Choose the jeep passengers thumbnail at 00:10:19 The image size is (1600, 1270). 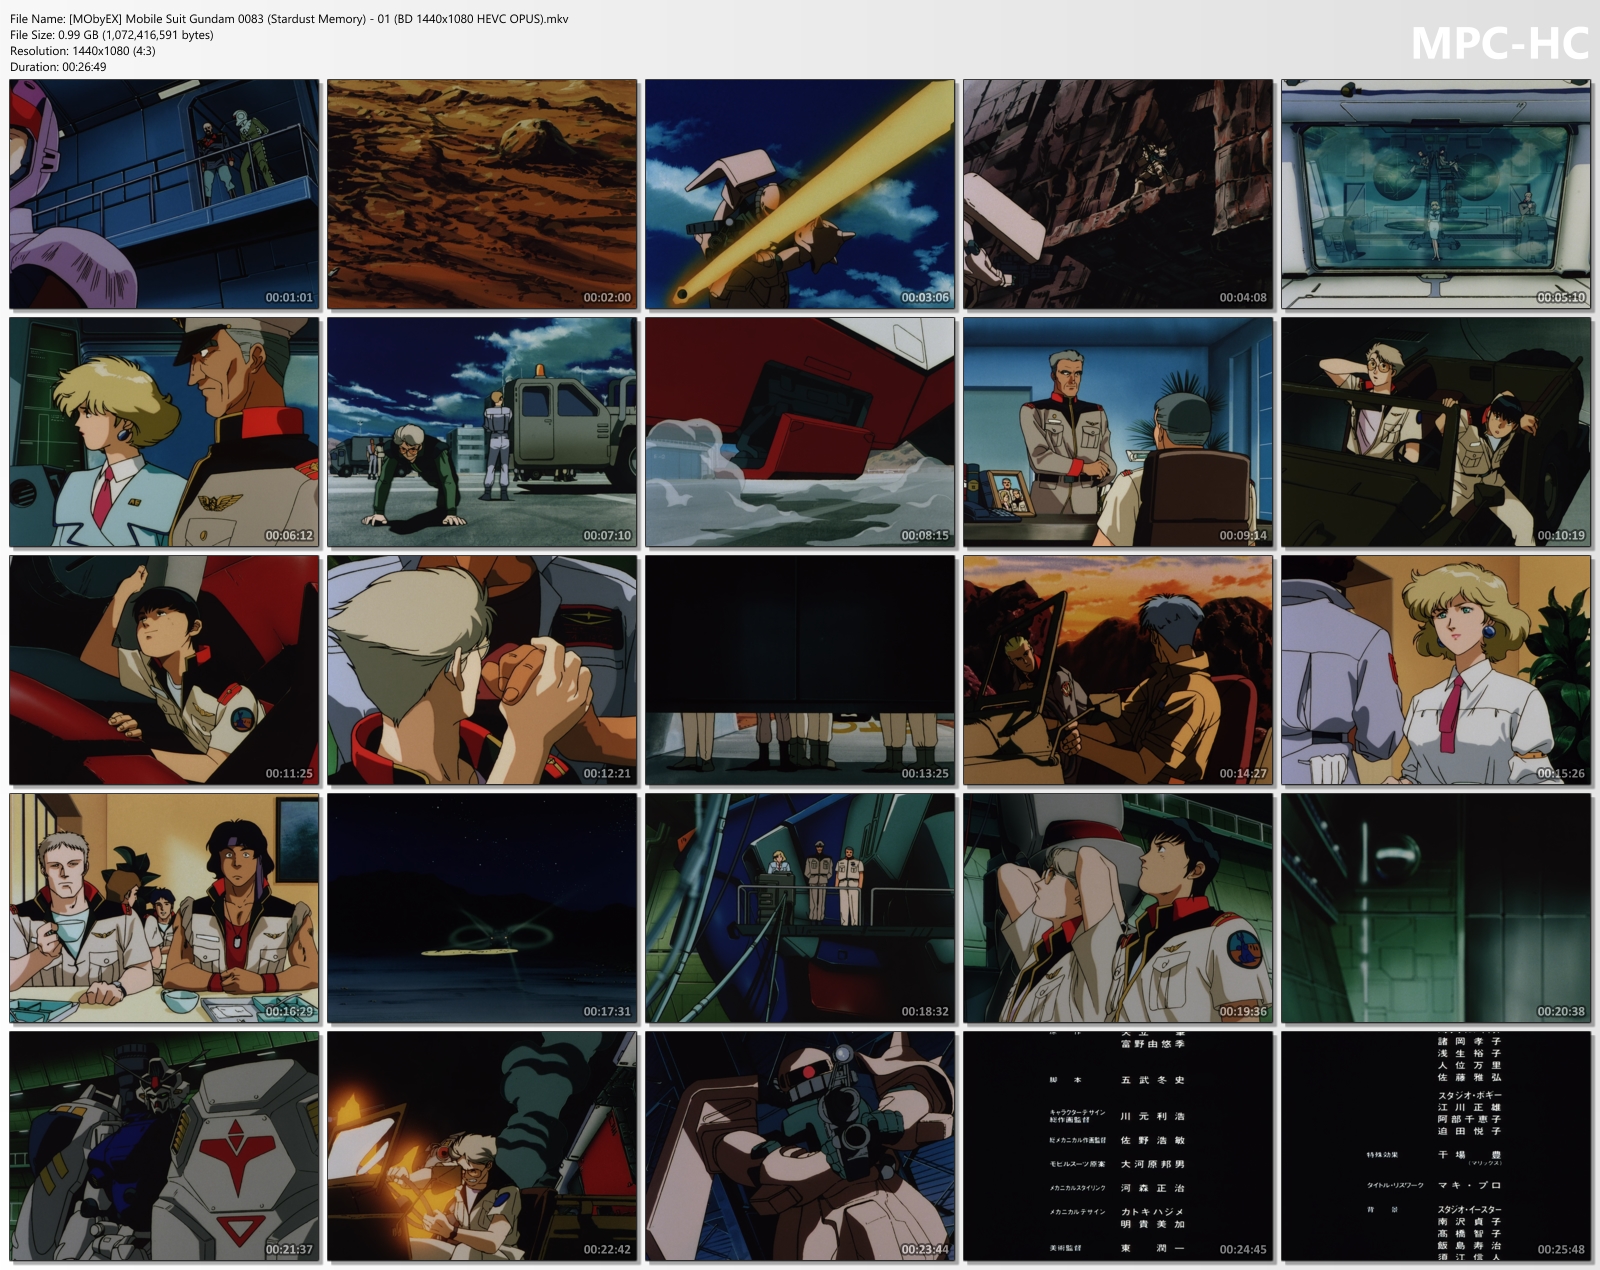pos(1436,432)
